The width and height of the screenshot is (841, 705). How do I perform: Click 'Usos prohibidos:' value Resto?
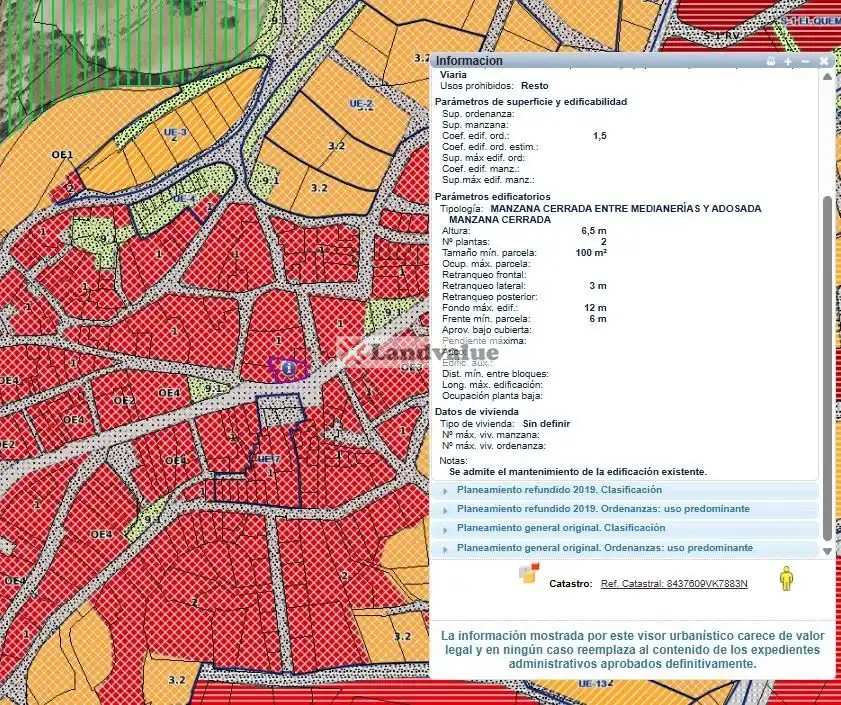535,86
